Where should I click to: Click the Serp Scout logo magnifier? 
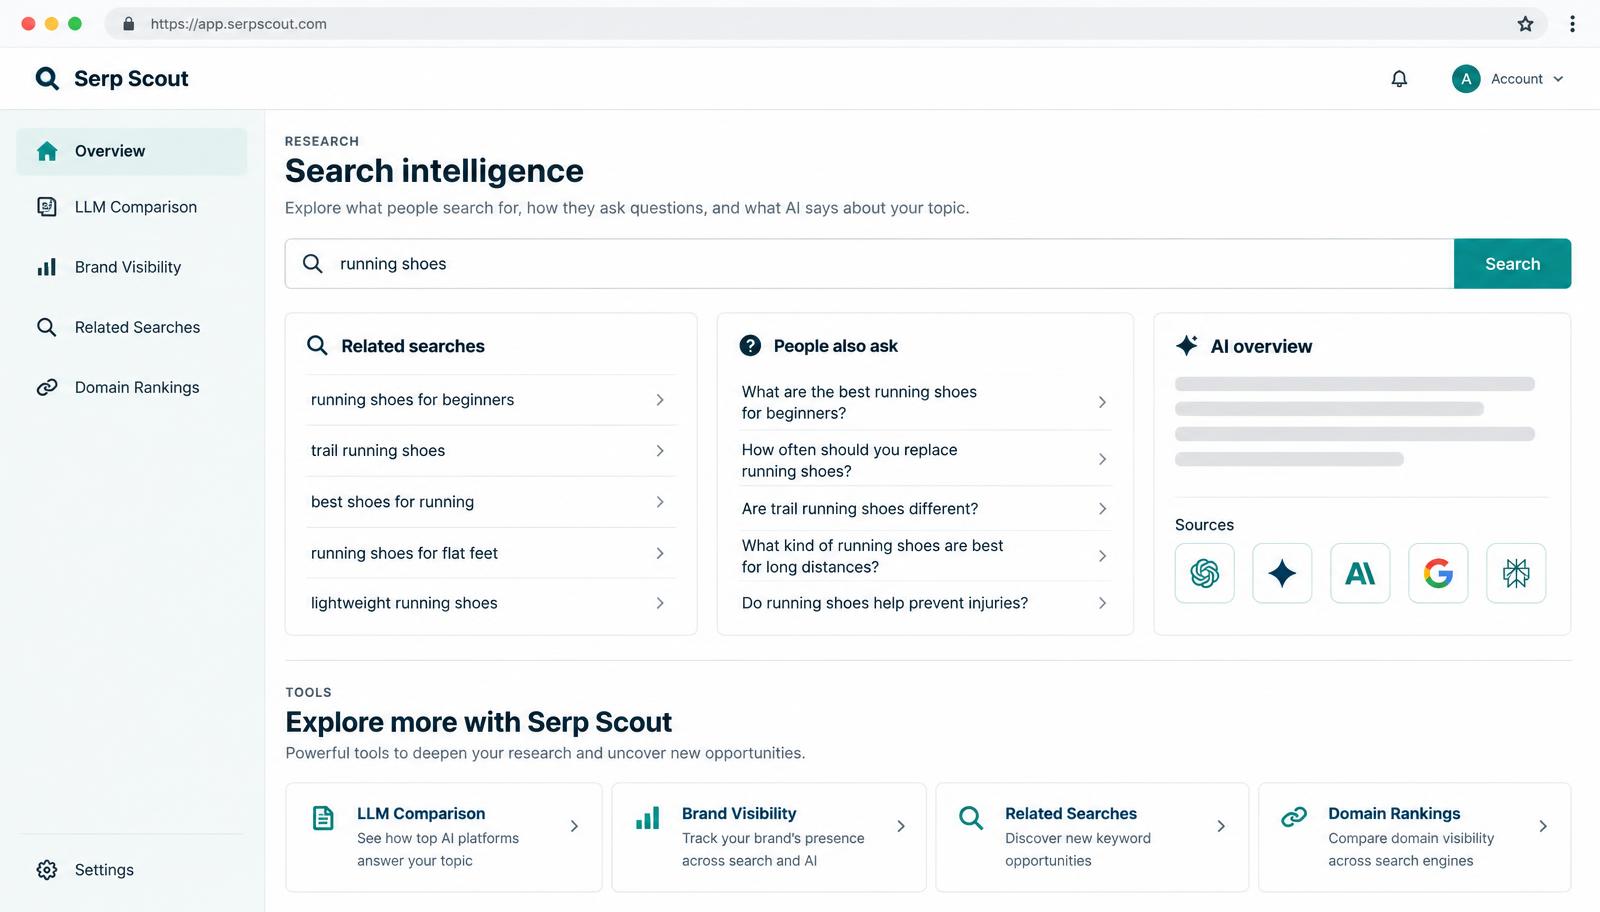tap(47, 78)
